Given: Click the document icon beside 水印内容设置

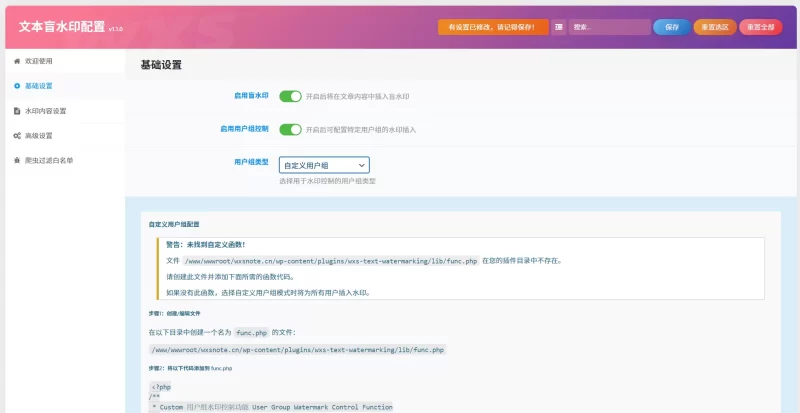Looking at the screenshot, I should point(17,111).
